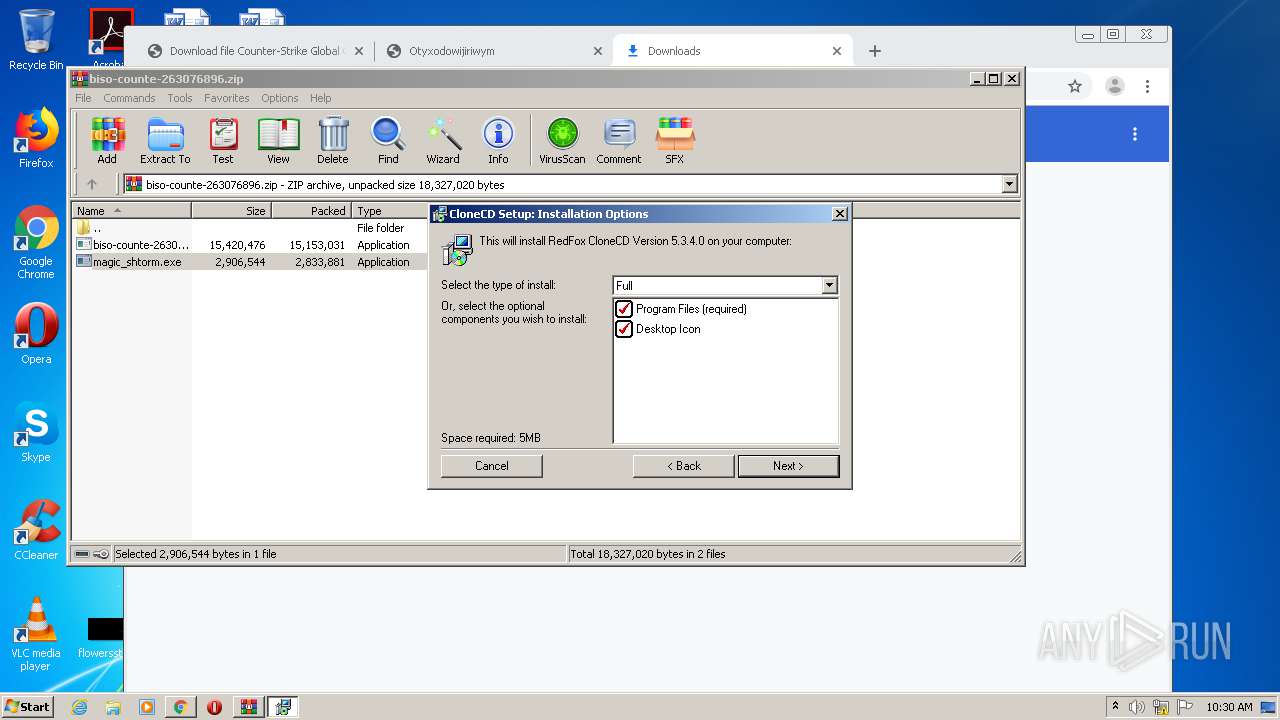Open the Comment tool
1280x720 pixels.
tap(619, 141)
